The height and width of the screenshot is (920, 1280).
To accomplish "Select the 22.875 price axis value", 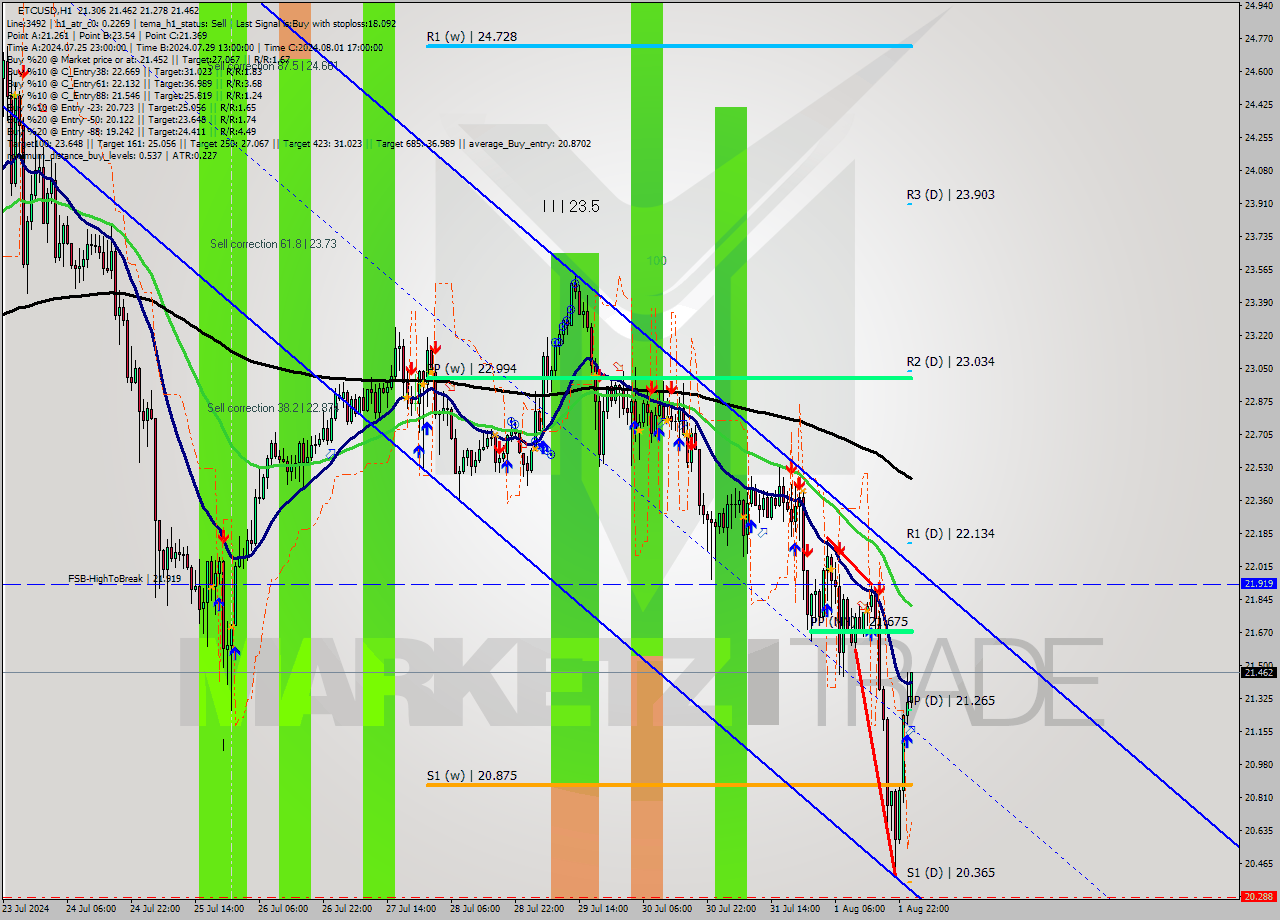I will pyautogui.click(x=1257, y=402).
